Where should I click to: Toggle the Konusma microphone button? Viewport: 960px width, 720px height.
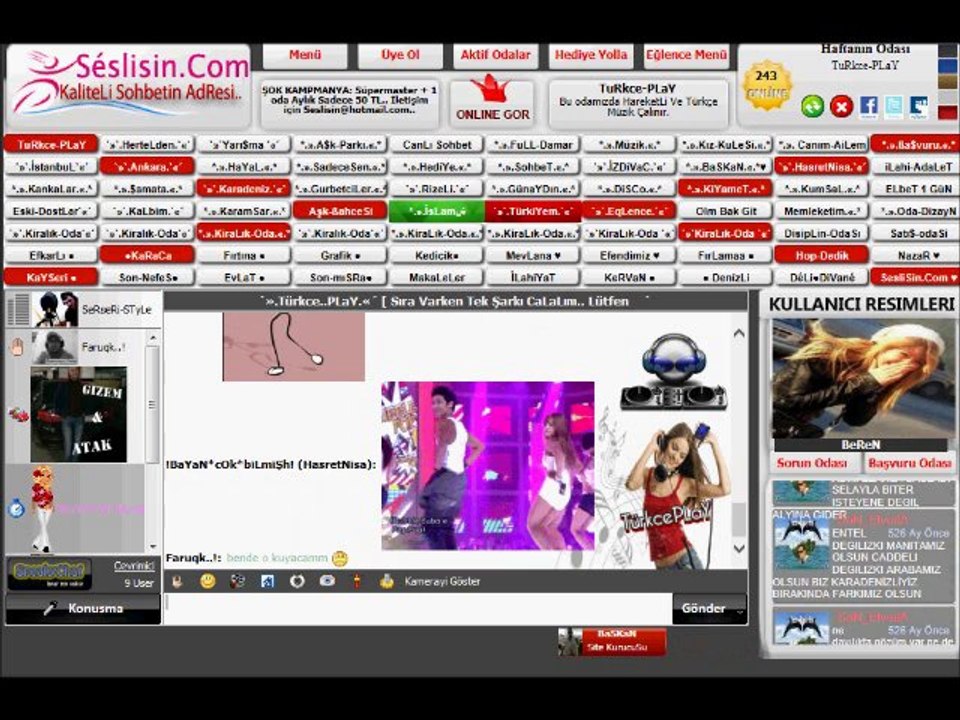(x=83, y=609)
